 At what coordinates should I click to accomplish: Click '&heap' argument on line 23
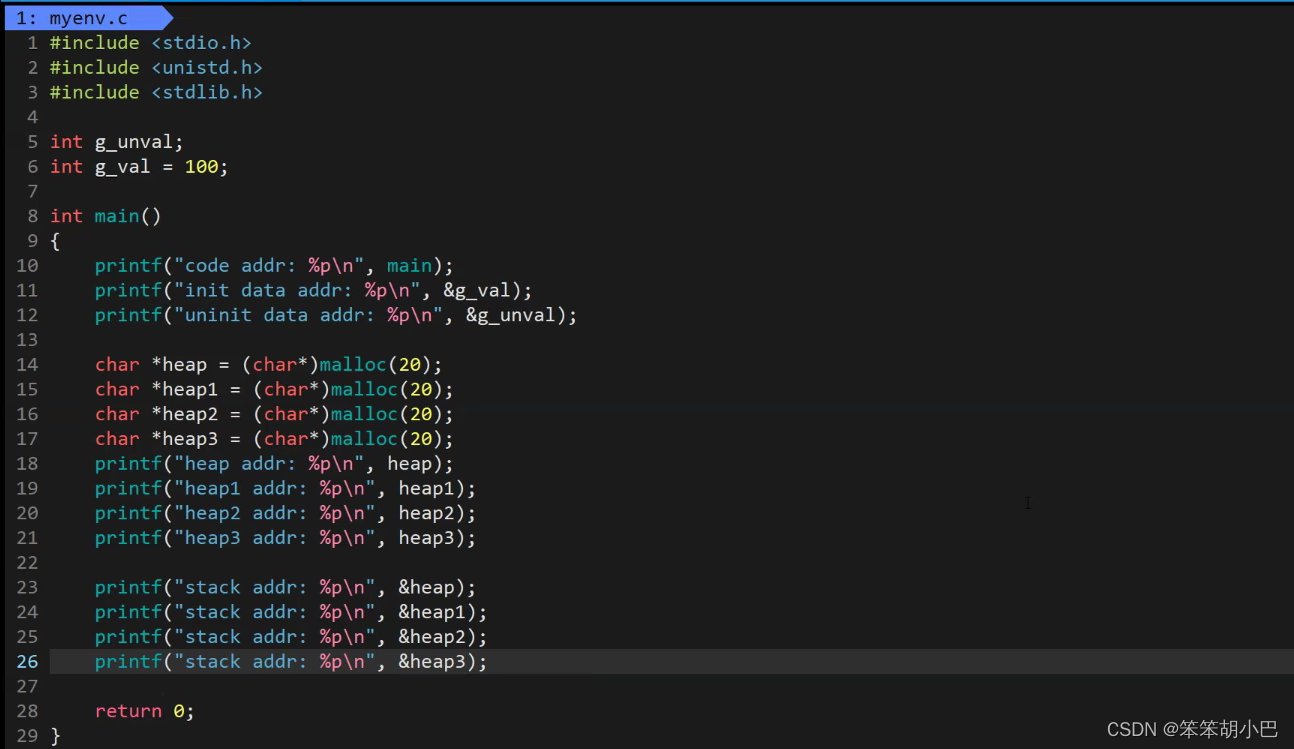(426, 587)
